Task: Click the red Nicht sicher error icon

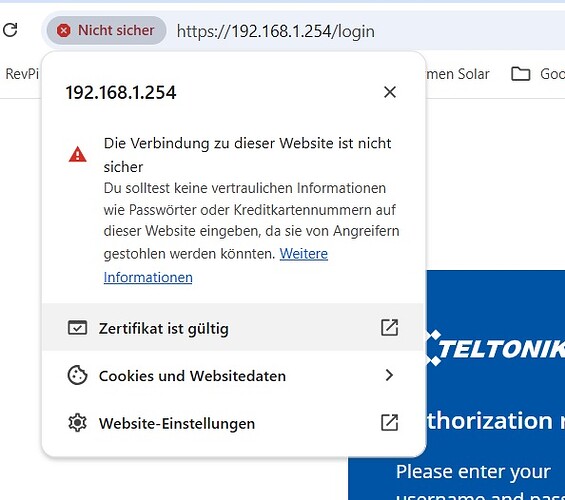Action: click(x=64, y=31)
